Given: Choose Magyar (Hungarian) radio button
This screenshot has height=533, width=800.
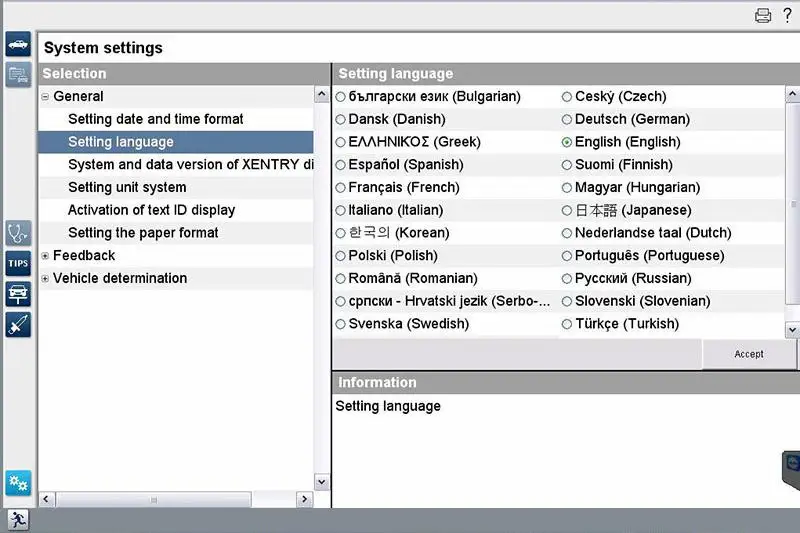Looking at the screenshot, I should (x=566, y=188).
